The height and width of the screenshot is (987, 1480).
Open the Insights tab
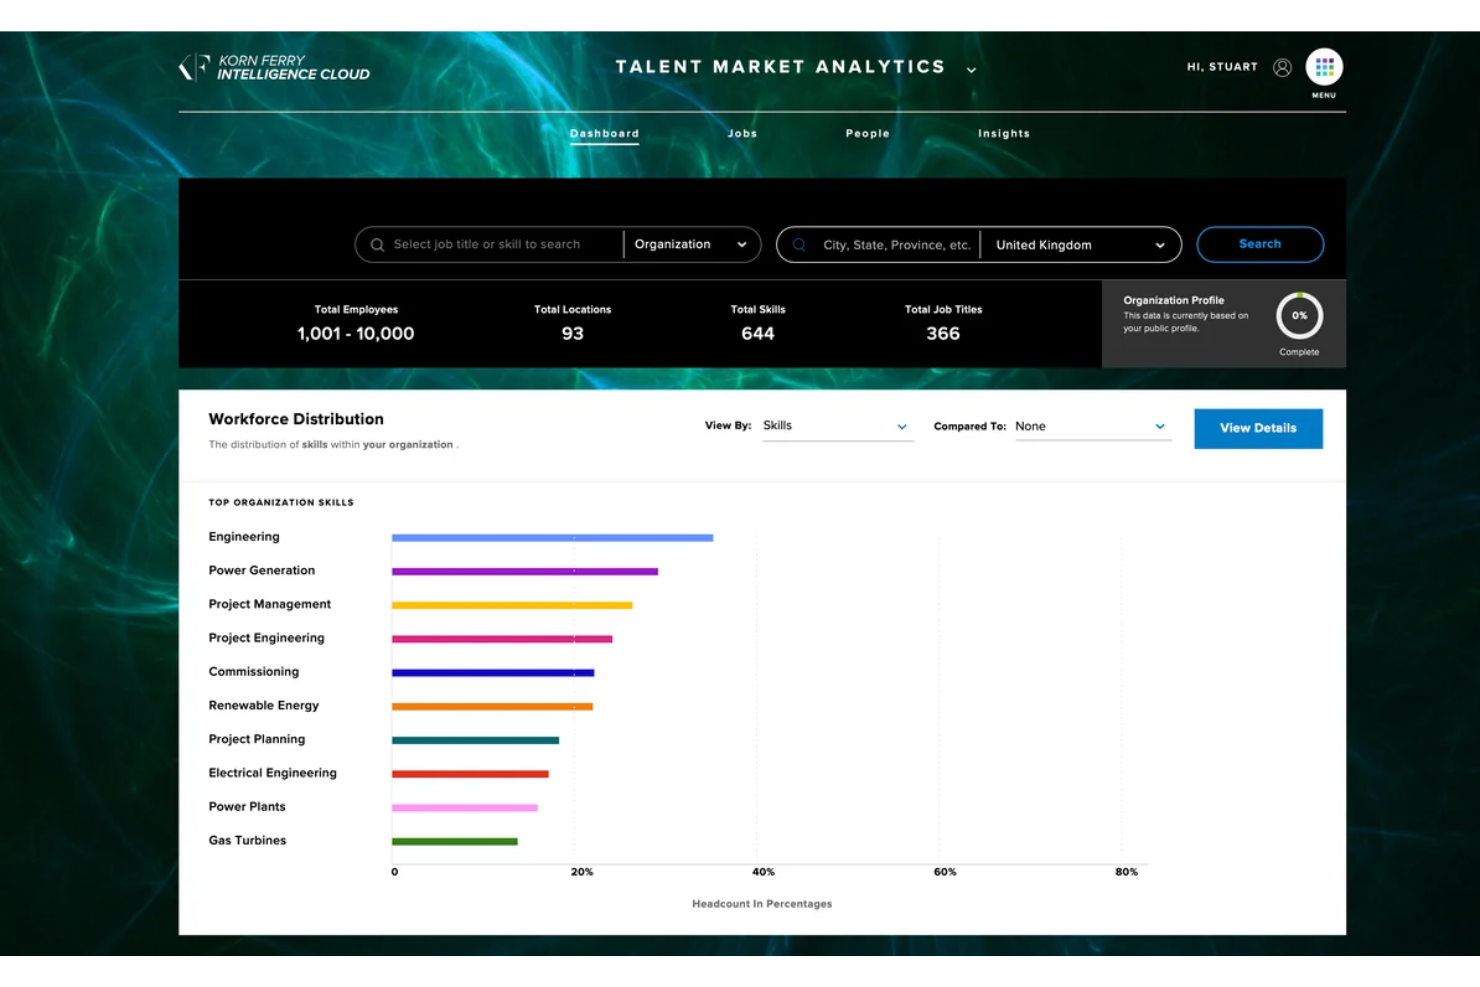1003,133
